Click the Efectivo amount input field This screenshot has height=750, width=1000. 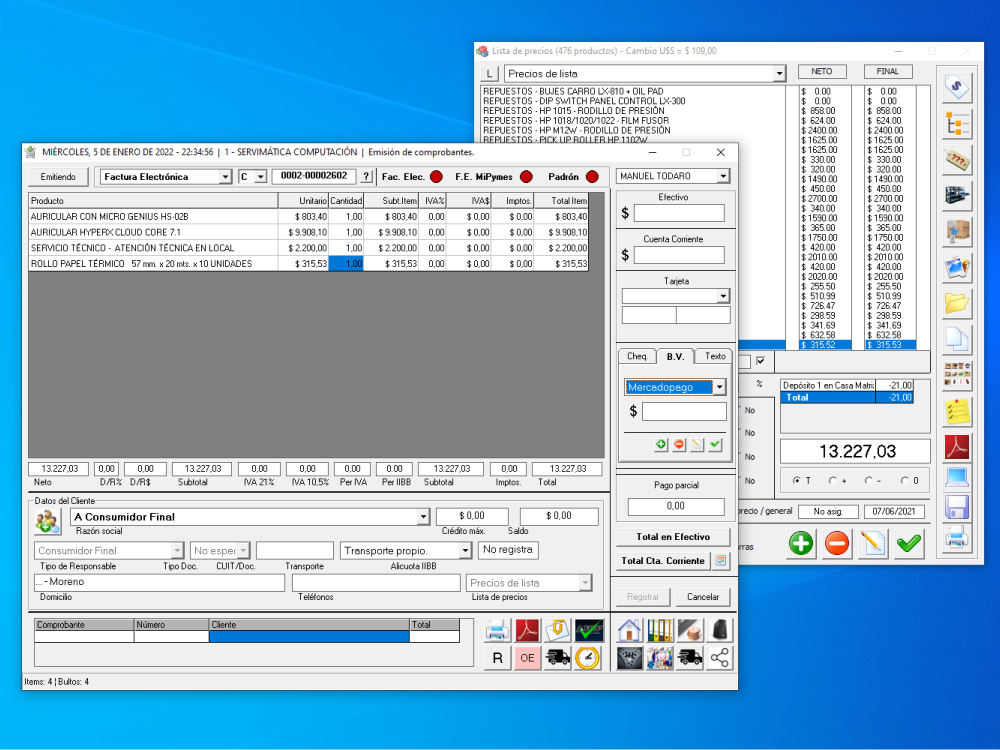point(679,213)
